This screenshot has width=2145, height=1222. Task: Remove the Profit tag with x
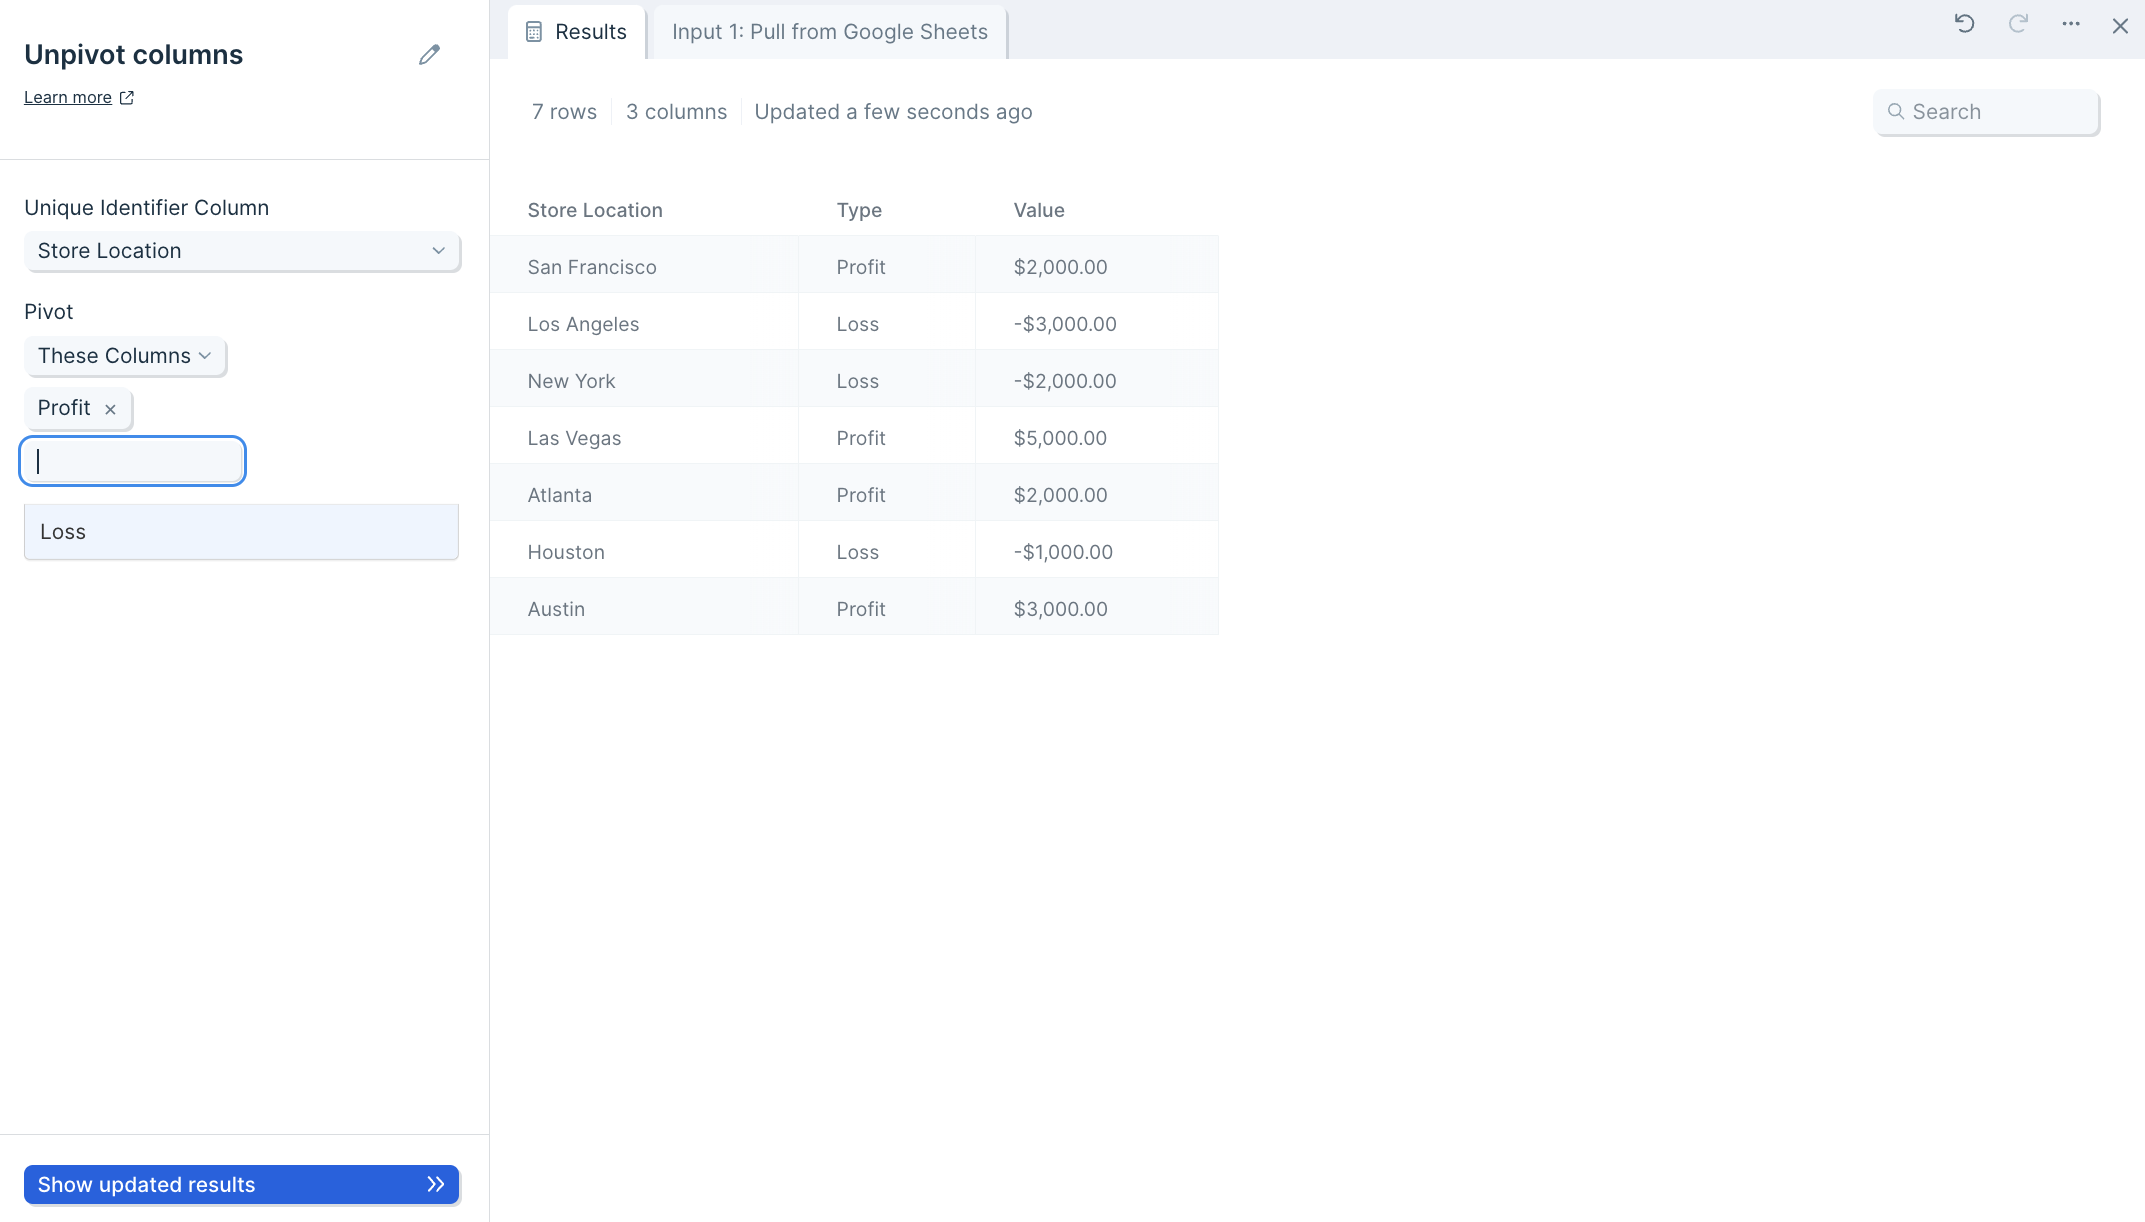pos(111,409)
